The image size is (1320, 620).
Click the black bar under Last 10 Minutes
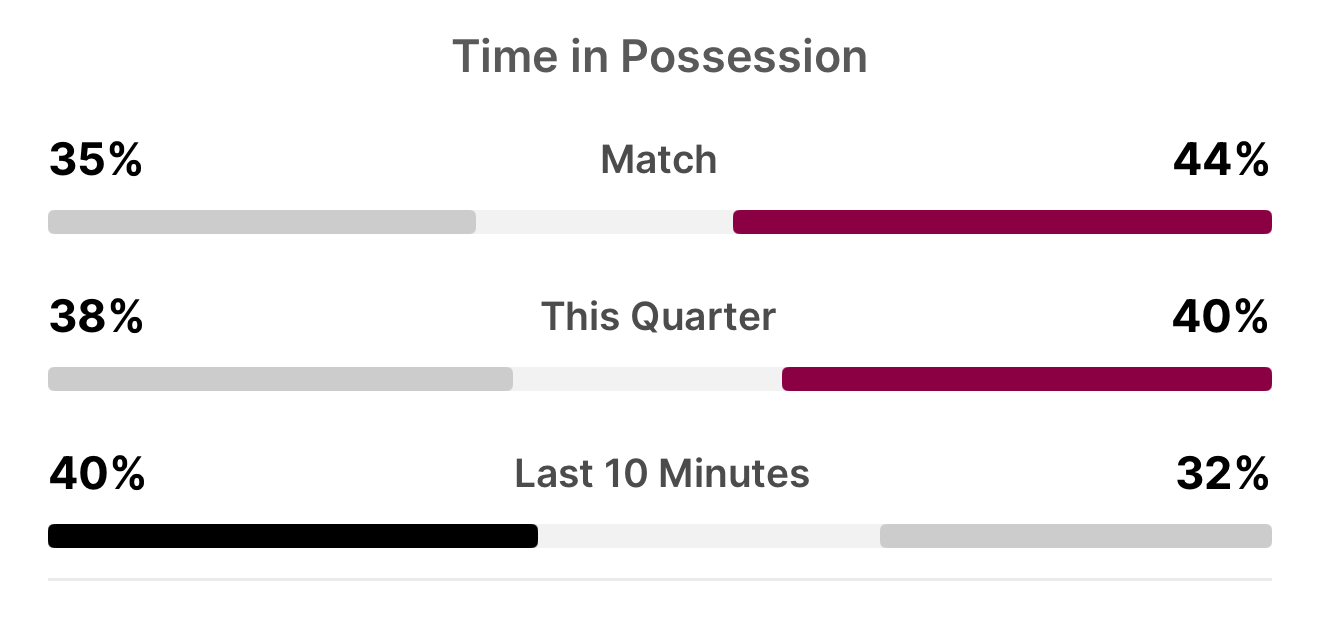pyautogui.click(x=293, y=536)
